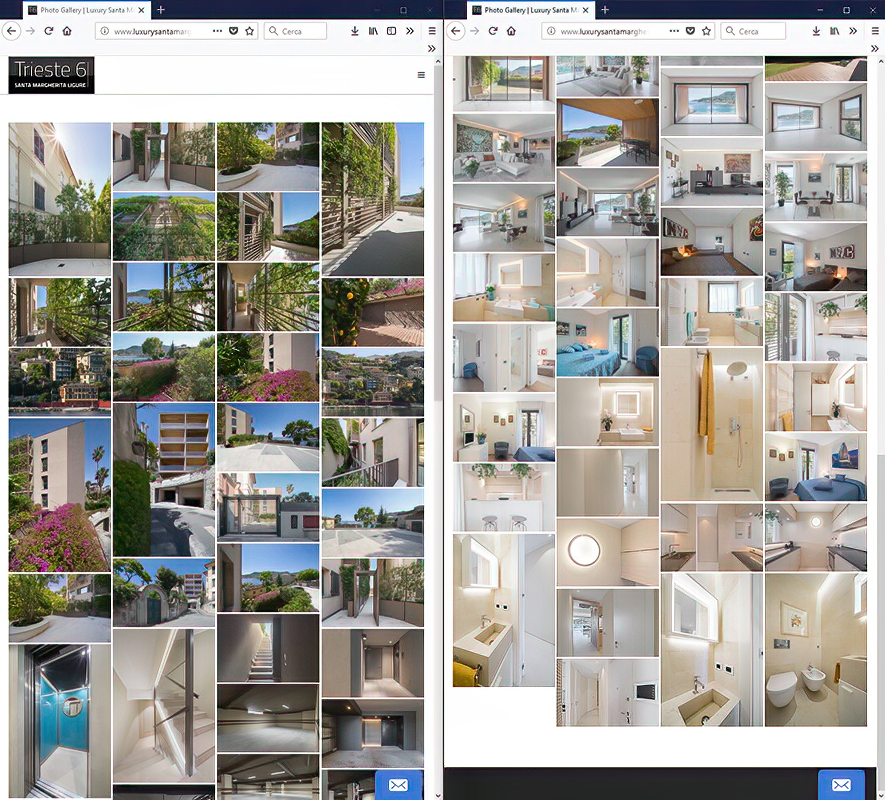Open page actions (three dots) in right window

tap(674, 31)
